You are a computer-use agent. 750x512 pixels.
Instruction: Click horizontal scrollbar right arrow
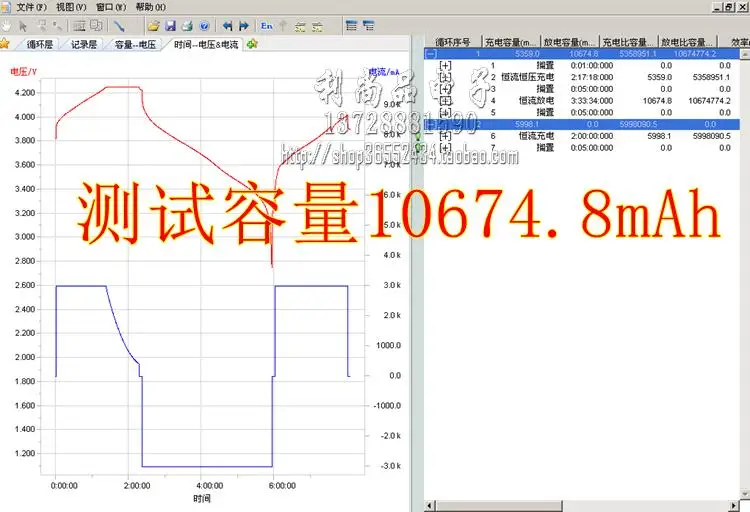(734, 506)
